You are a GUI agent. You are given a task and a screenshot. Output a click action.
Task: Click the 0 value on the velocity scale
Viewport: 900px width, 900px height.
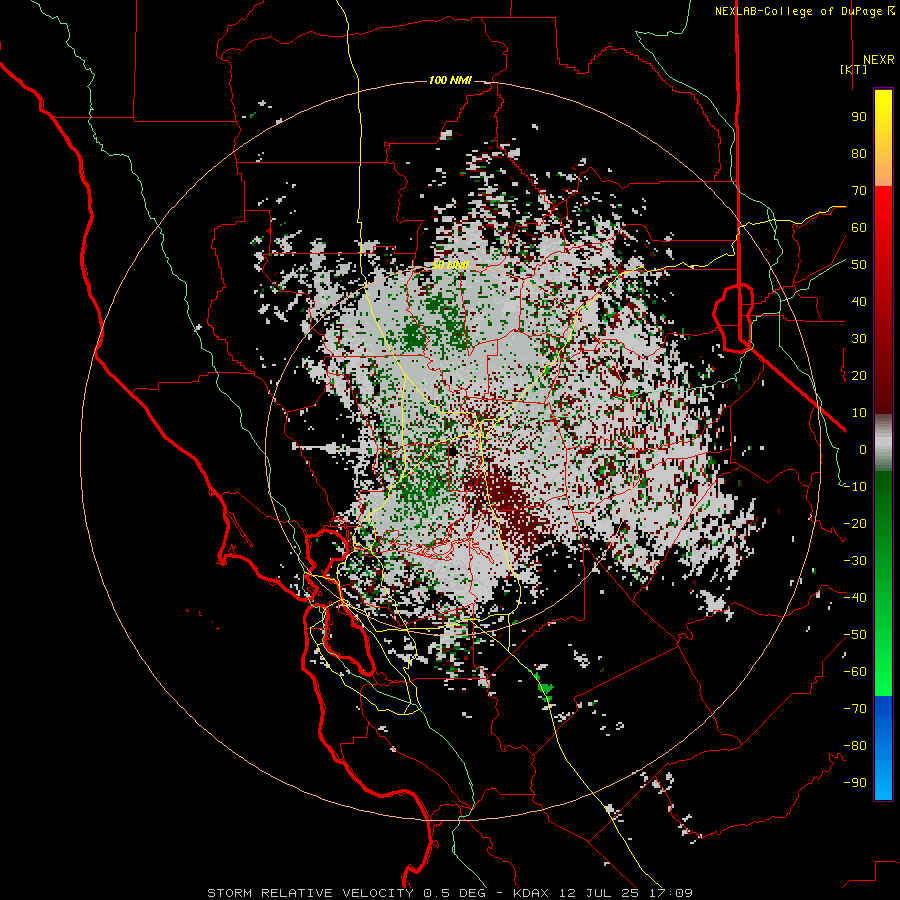863,450
